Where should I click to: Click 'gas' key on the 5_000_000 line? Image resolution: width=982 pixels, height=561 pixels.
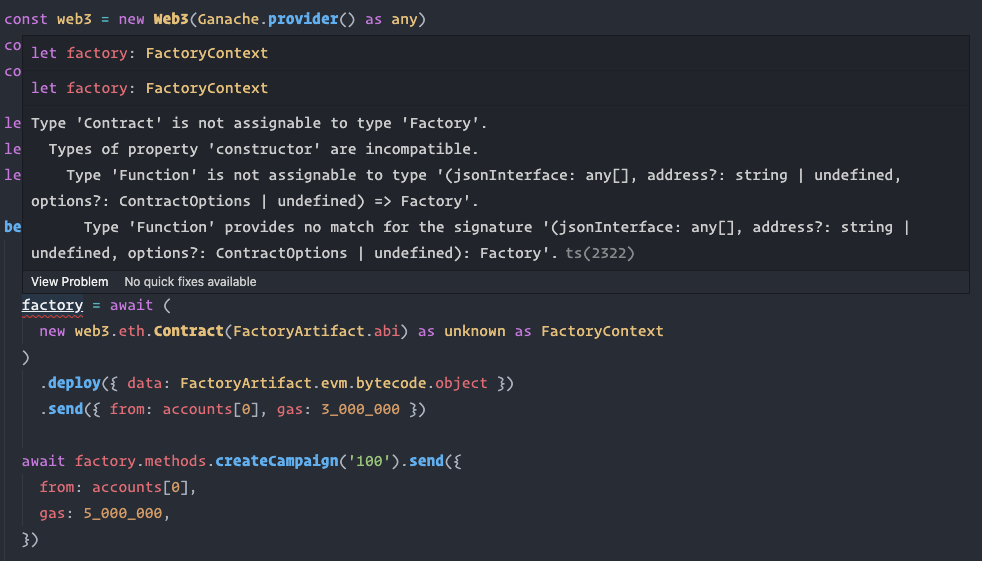pos(53,513)
